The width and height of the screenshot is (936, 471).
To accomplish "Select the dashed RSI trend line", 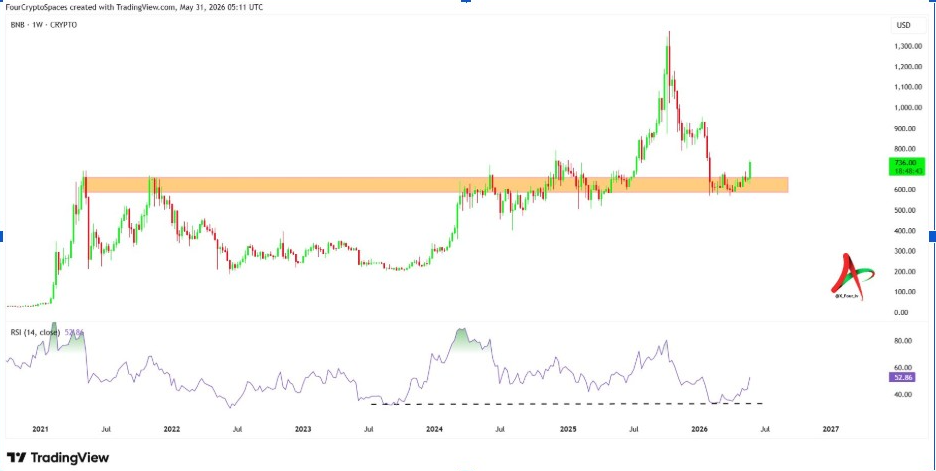I will tap(566, 404).
